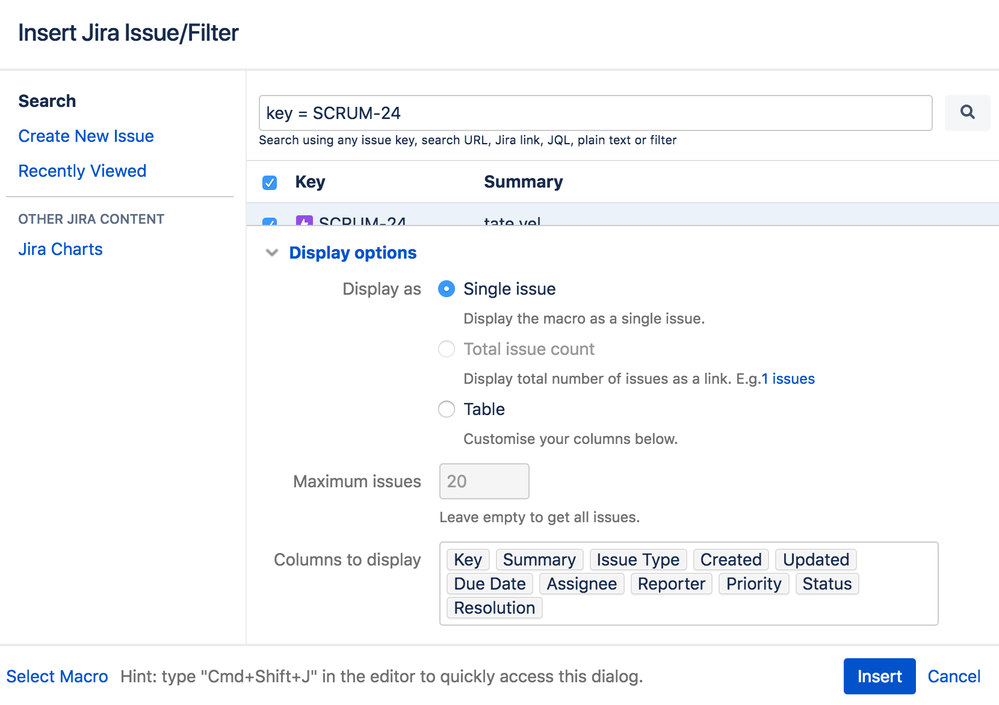Click the 'Insert Jira Issue/Filter' dialog title

coord(128,33)
